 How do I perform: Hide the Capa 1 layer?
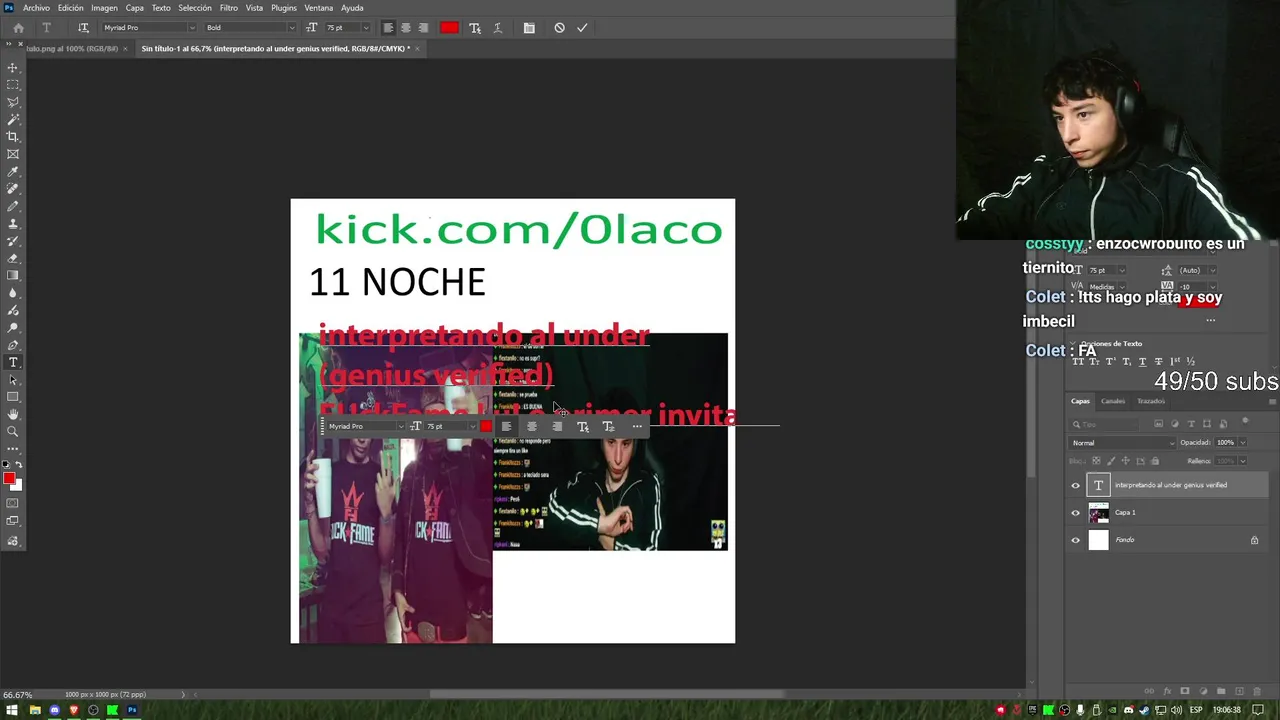[1076, 513]
